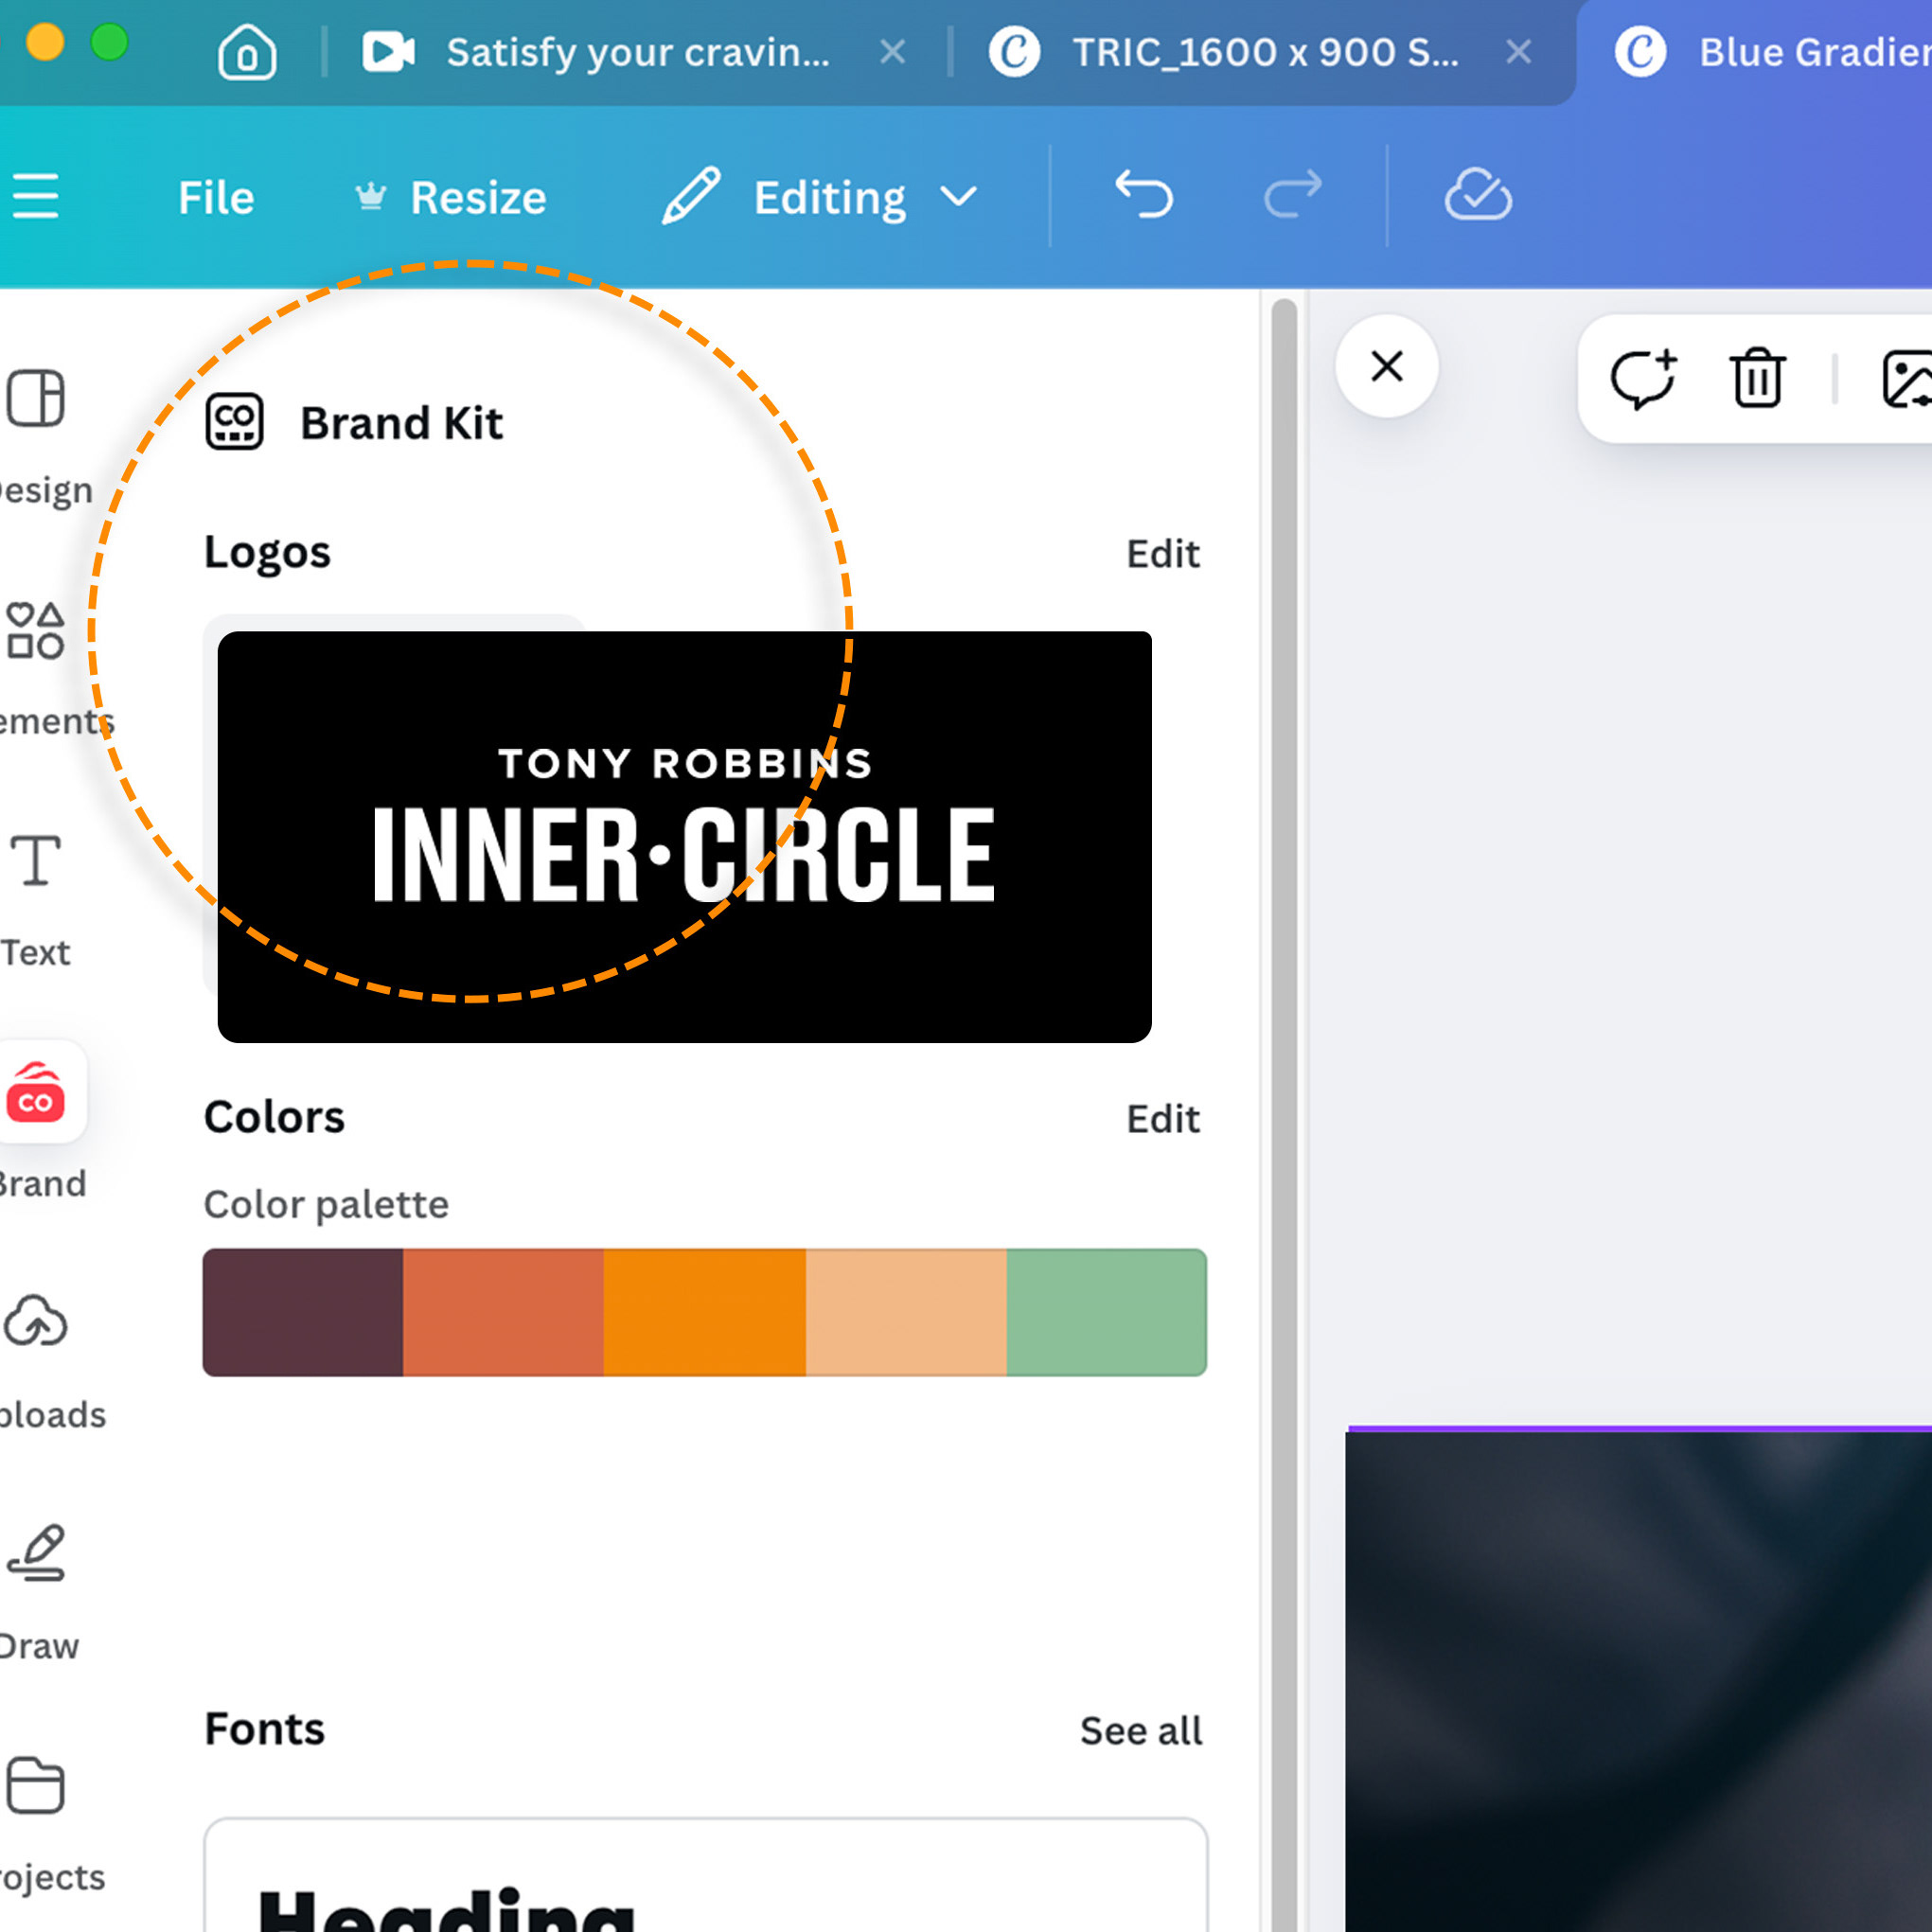
Task: Open the Canva home icon
Action: point(247,52)
